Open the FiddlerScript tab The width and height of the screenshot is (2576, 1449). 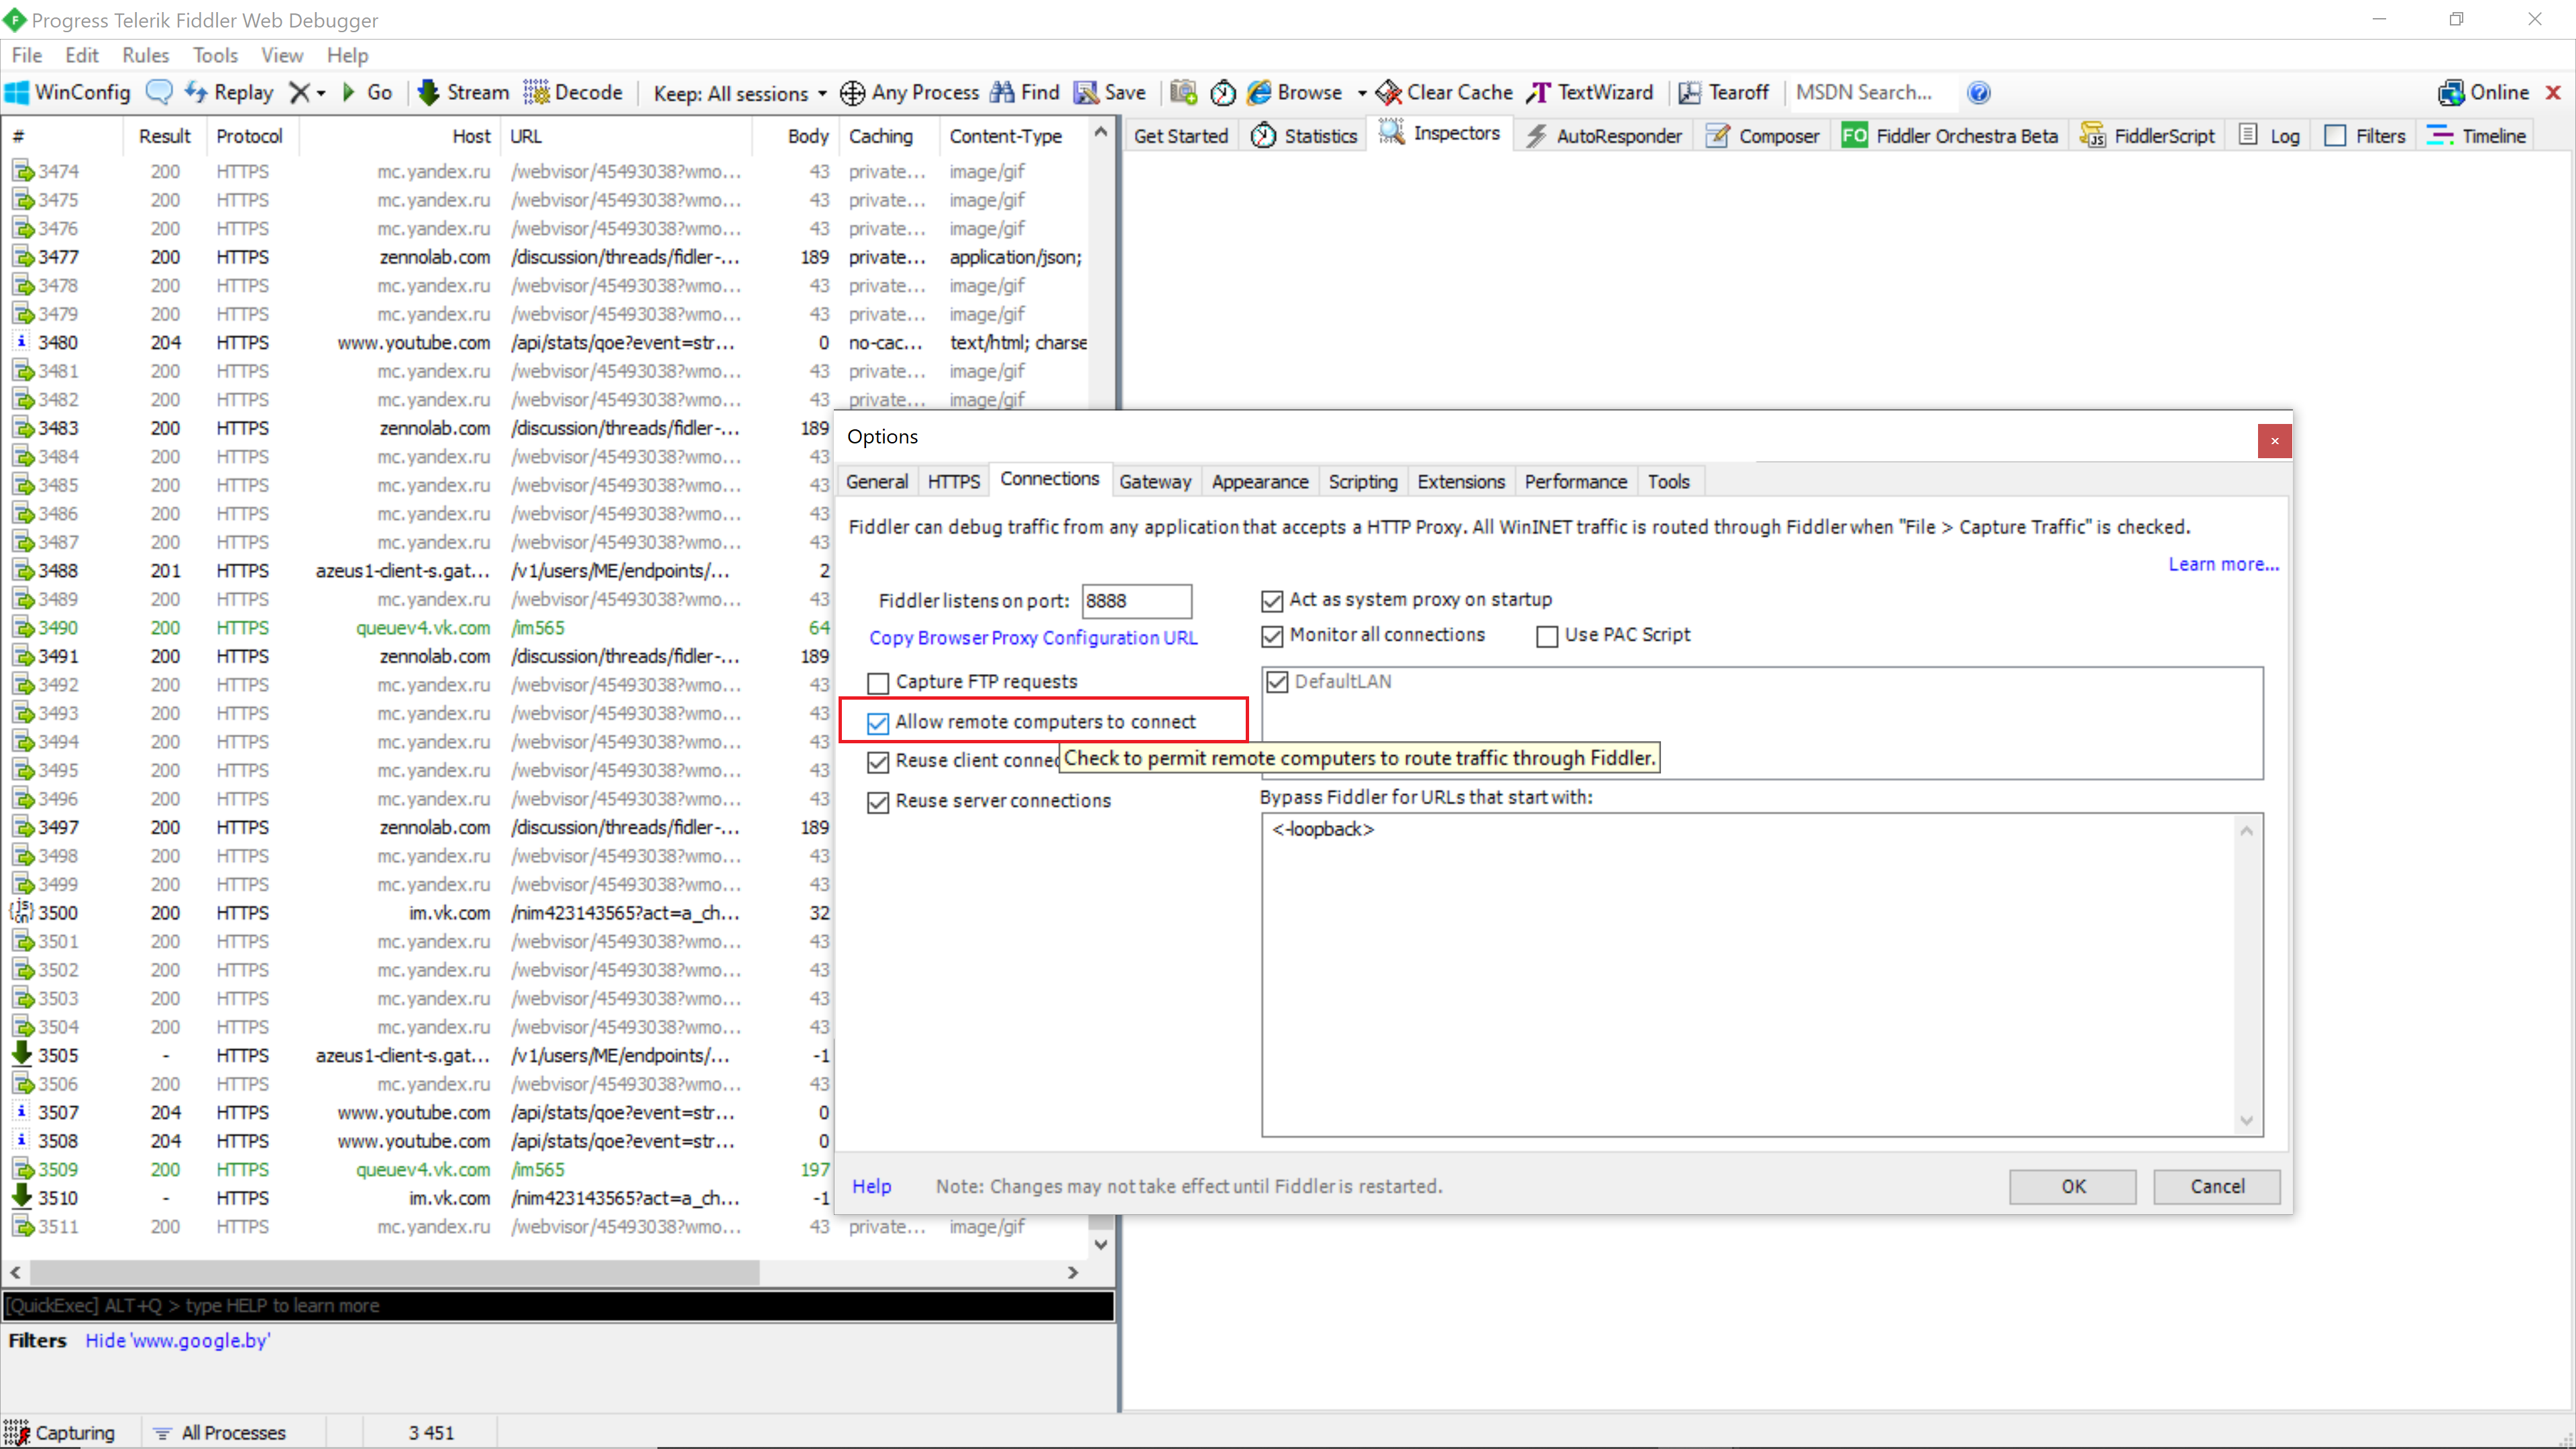click(2148, 136)
